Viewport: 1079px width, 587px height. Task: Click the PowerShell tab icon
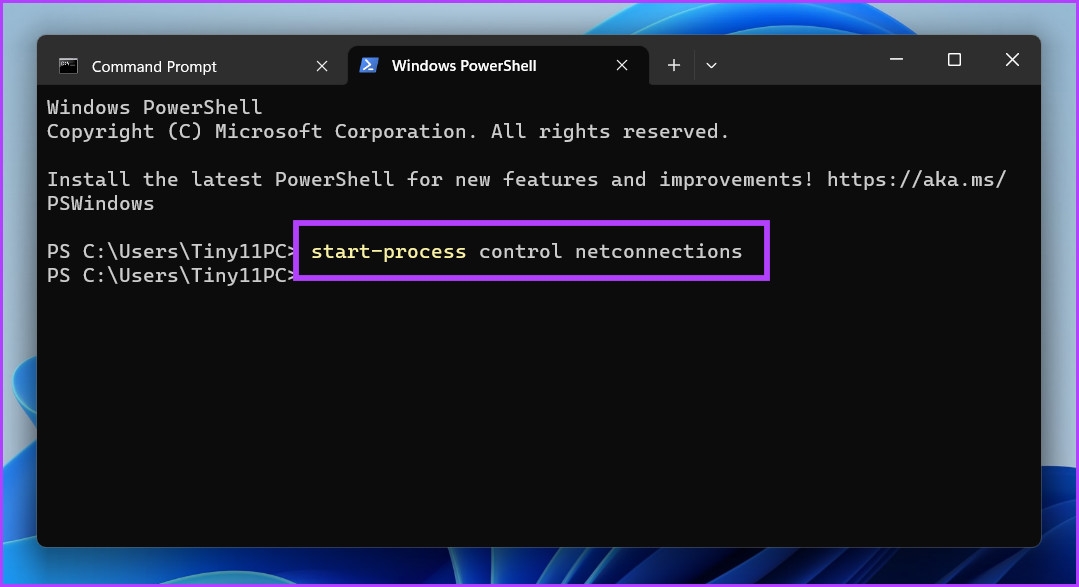(x=369, y=65)
